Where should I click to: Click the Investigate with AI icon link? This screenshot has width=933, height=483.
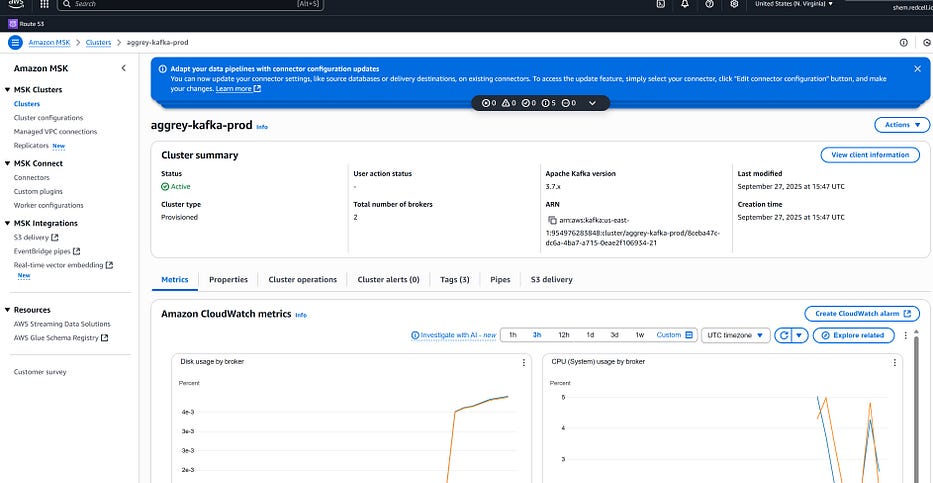point(454,335)
